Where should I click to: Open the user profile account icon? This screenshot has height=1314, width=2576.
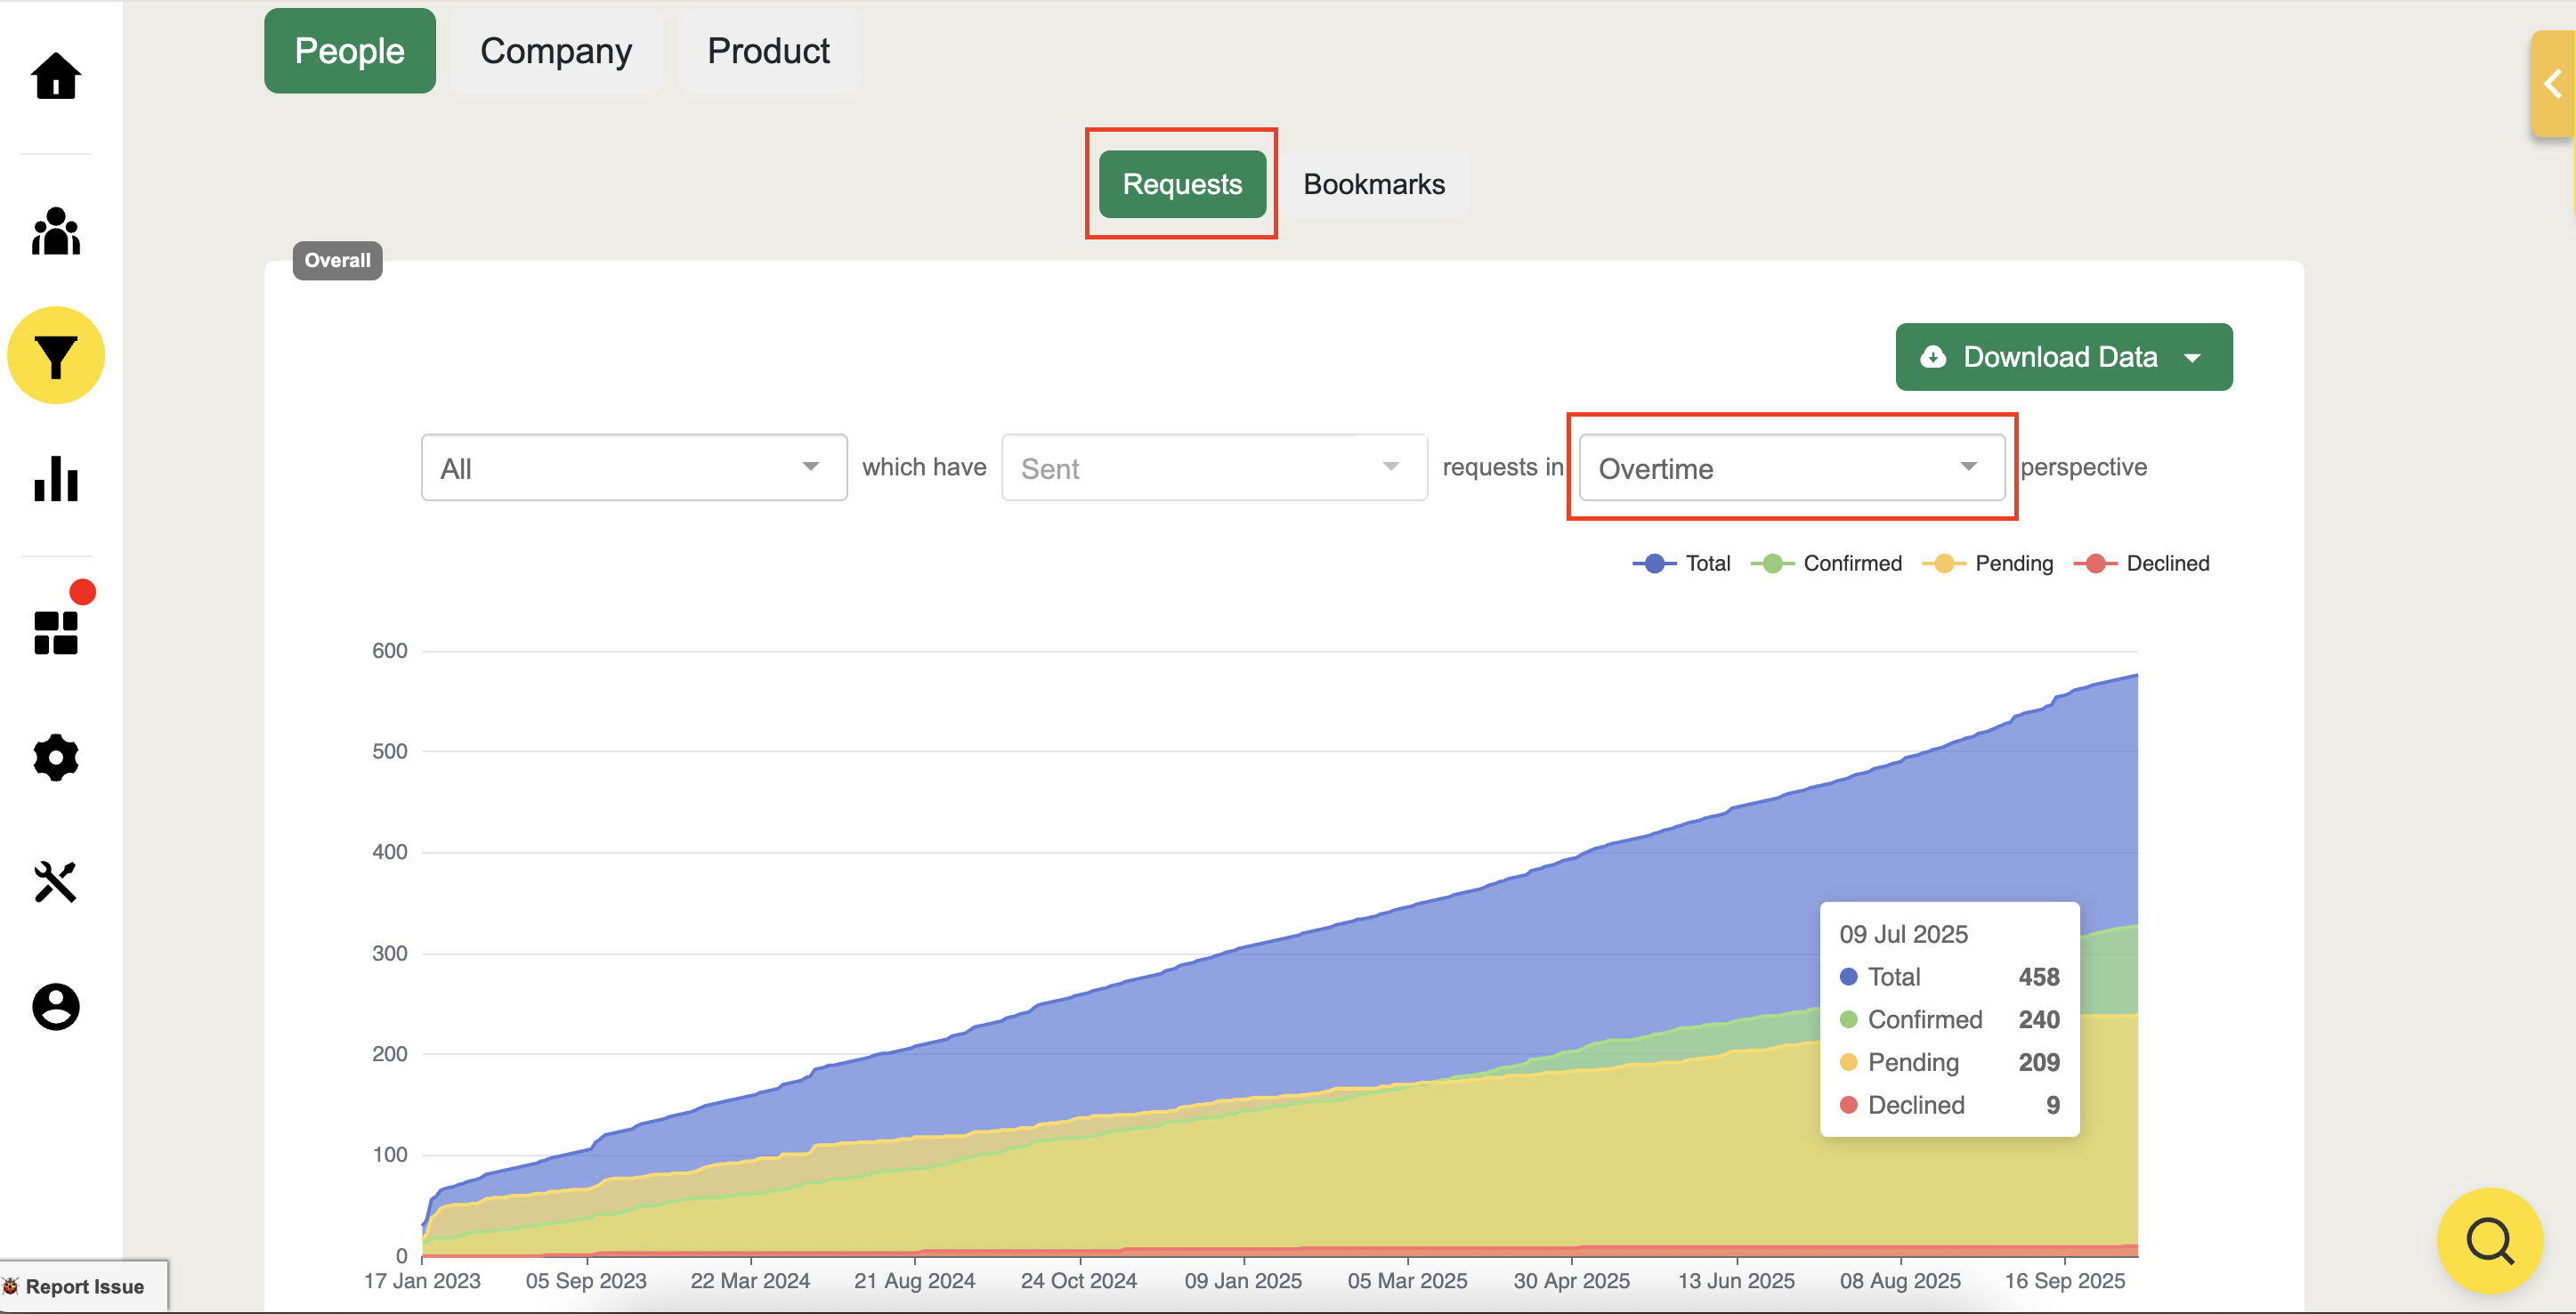pyautogui.click(x=56, y=1006)
